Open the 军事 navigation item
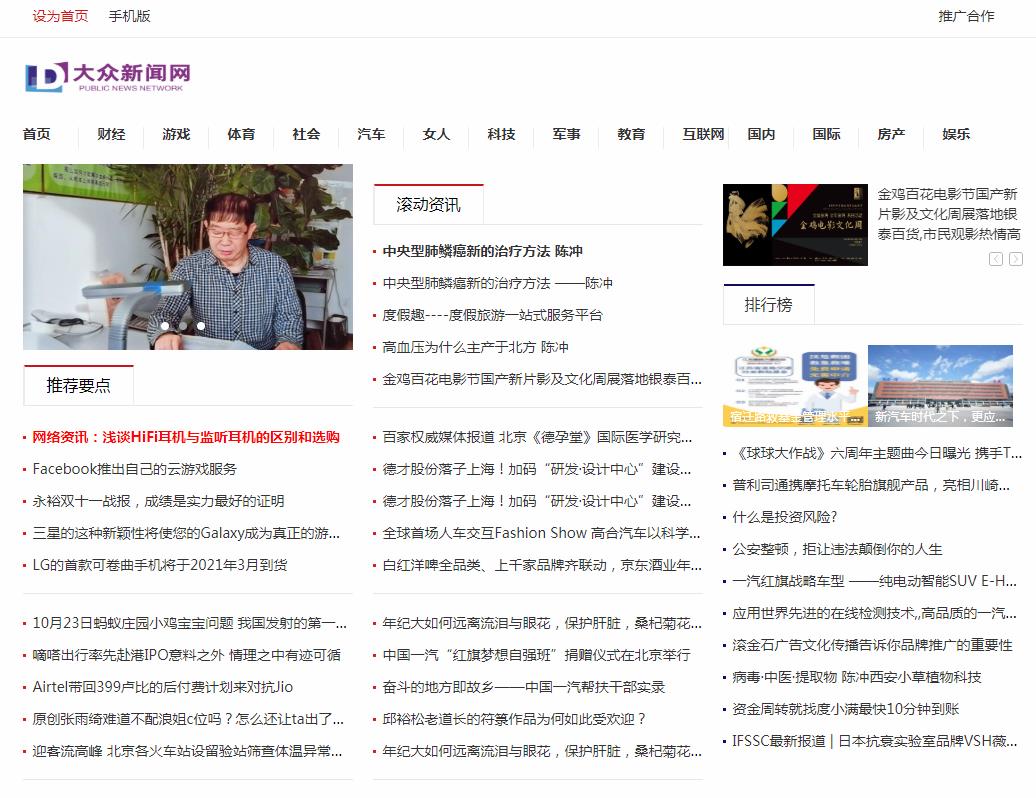 566,134
